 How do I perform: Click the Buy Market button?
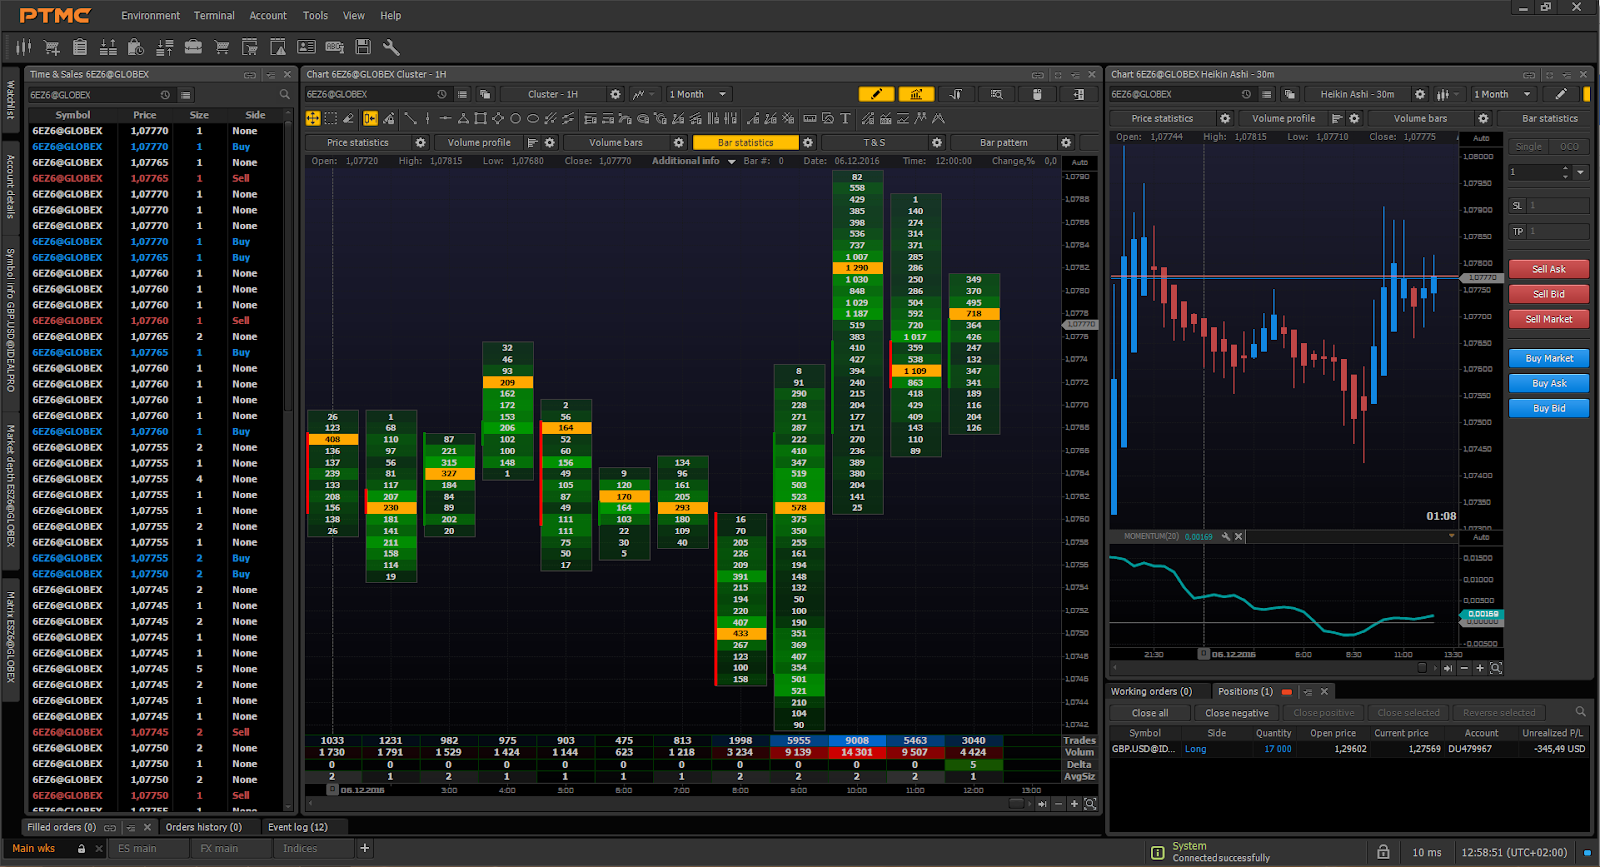click(1549, 358)
